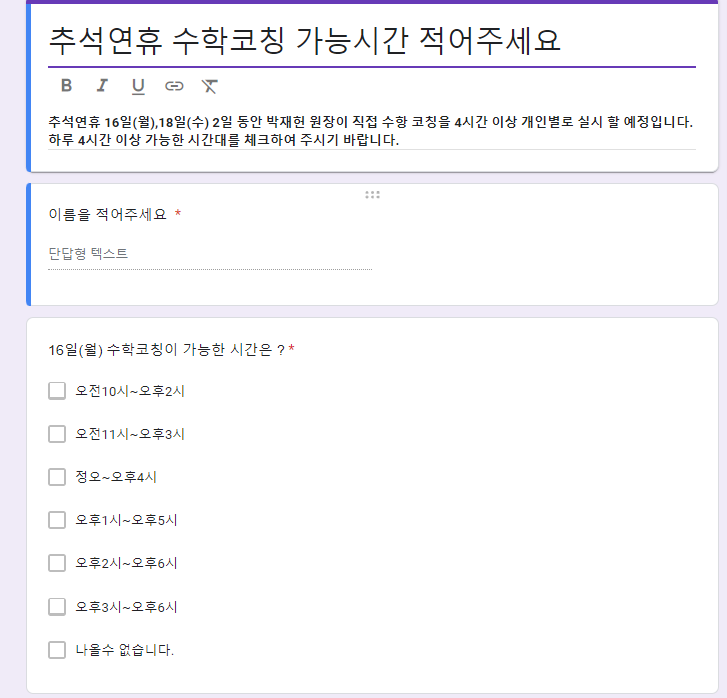
Task: Click the form title 추석연휴 수학코칭 field
Action: 372,40
